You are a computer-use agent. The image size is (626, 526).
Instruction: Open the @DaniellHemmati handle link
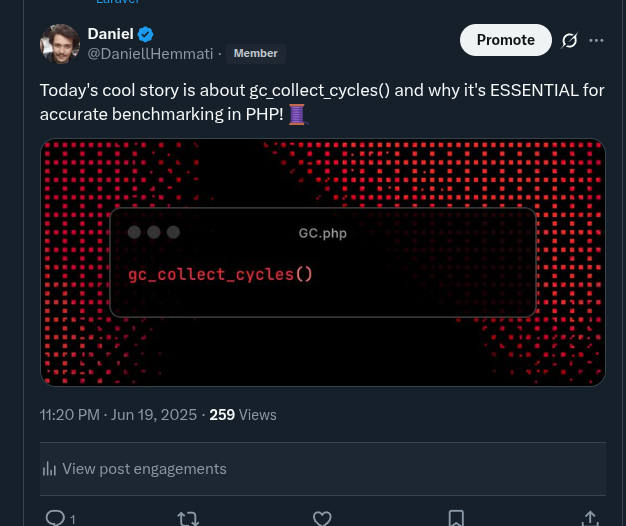click(x=150, y=53)
